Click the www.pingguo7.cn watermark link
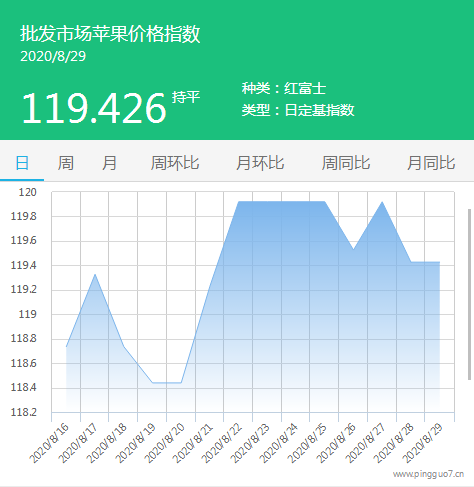The height and width of the screenshot is (487, 474). [x=428, y=474]
